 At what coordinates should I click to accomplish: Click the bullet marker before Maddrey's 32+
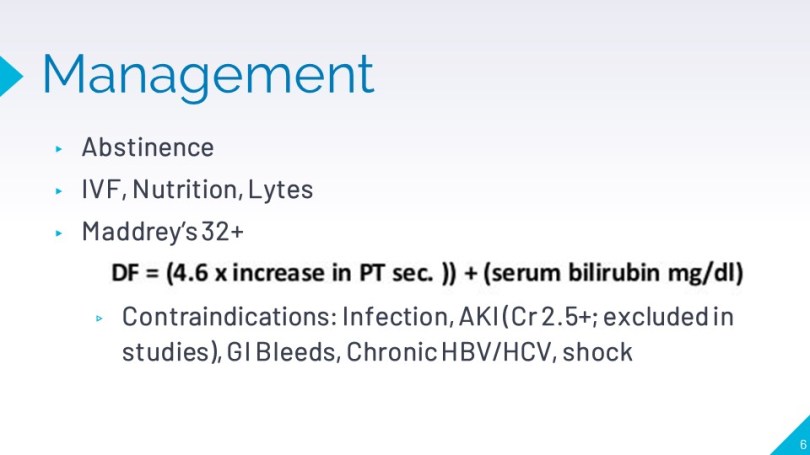[59, 233]
